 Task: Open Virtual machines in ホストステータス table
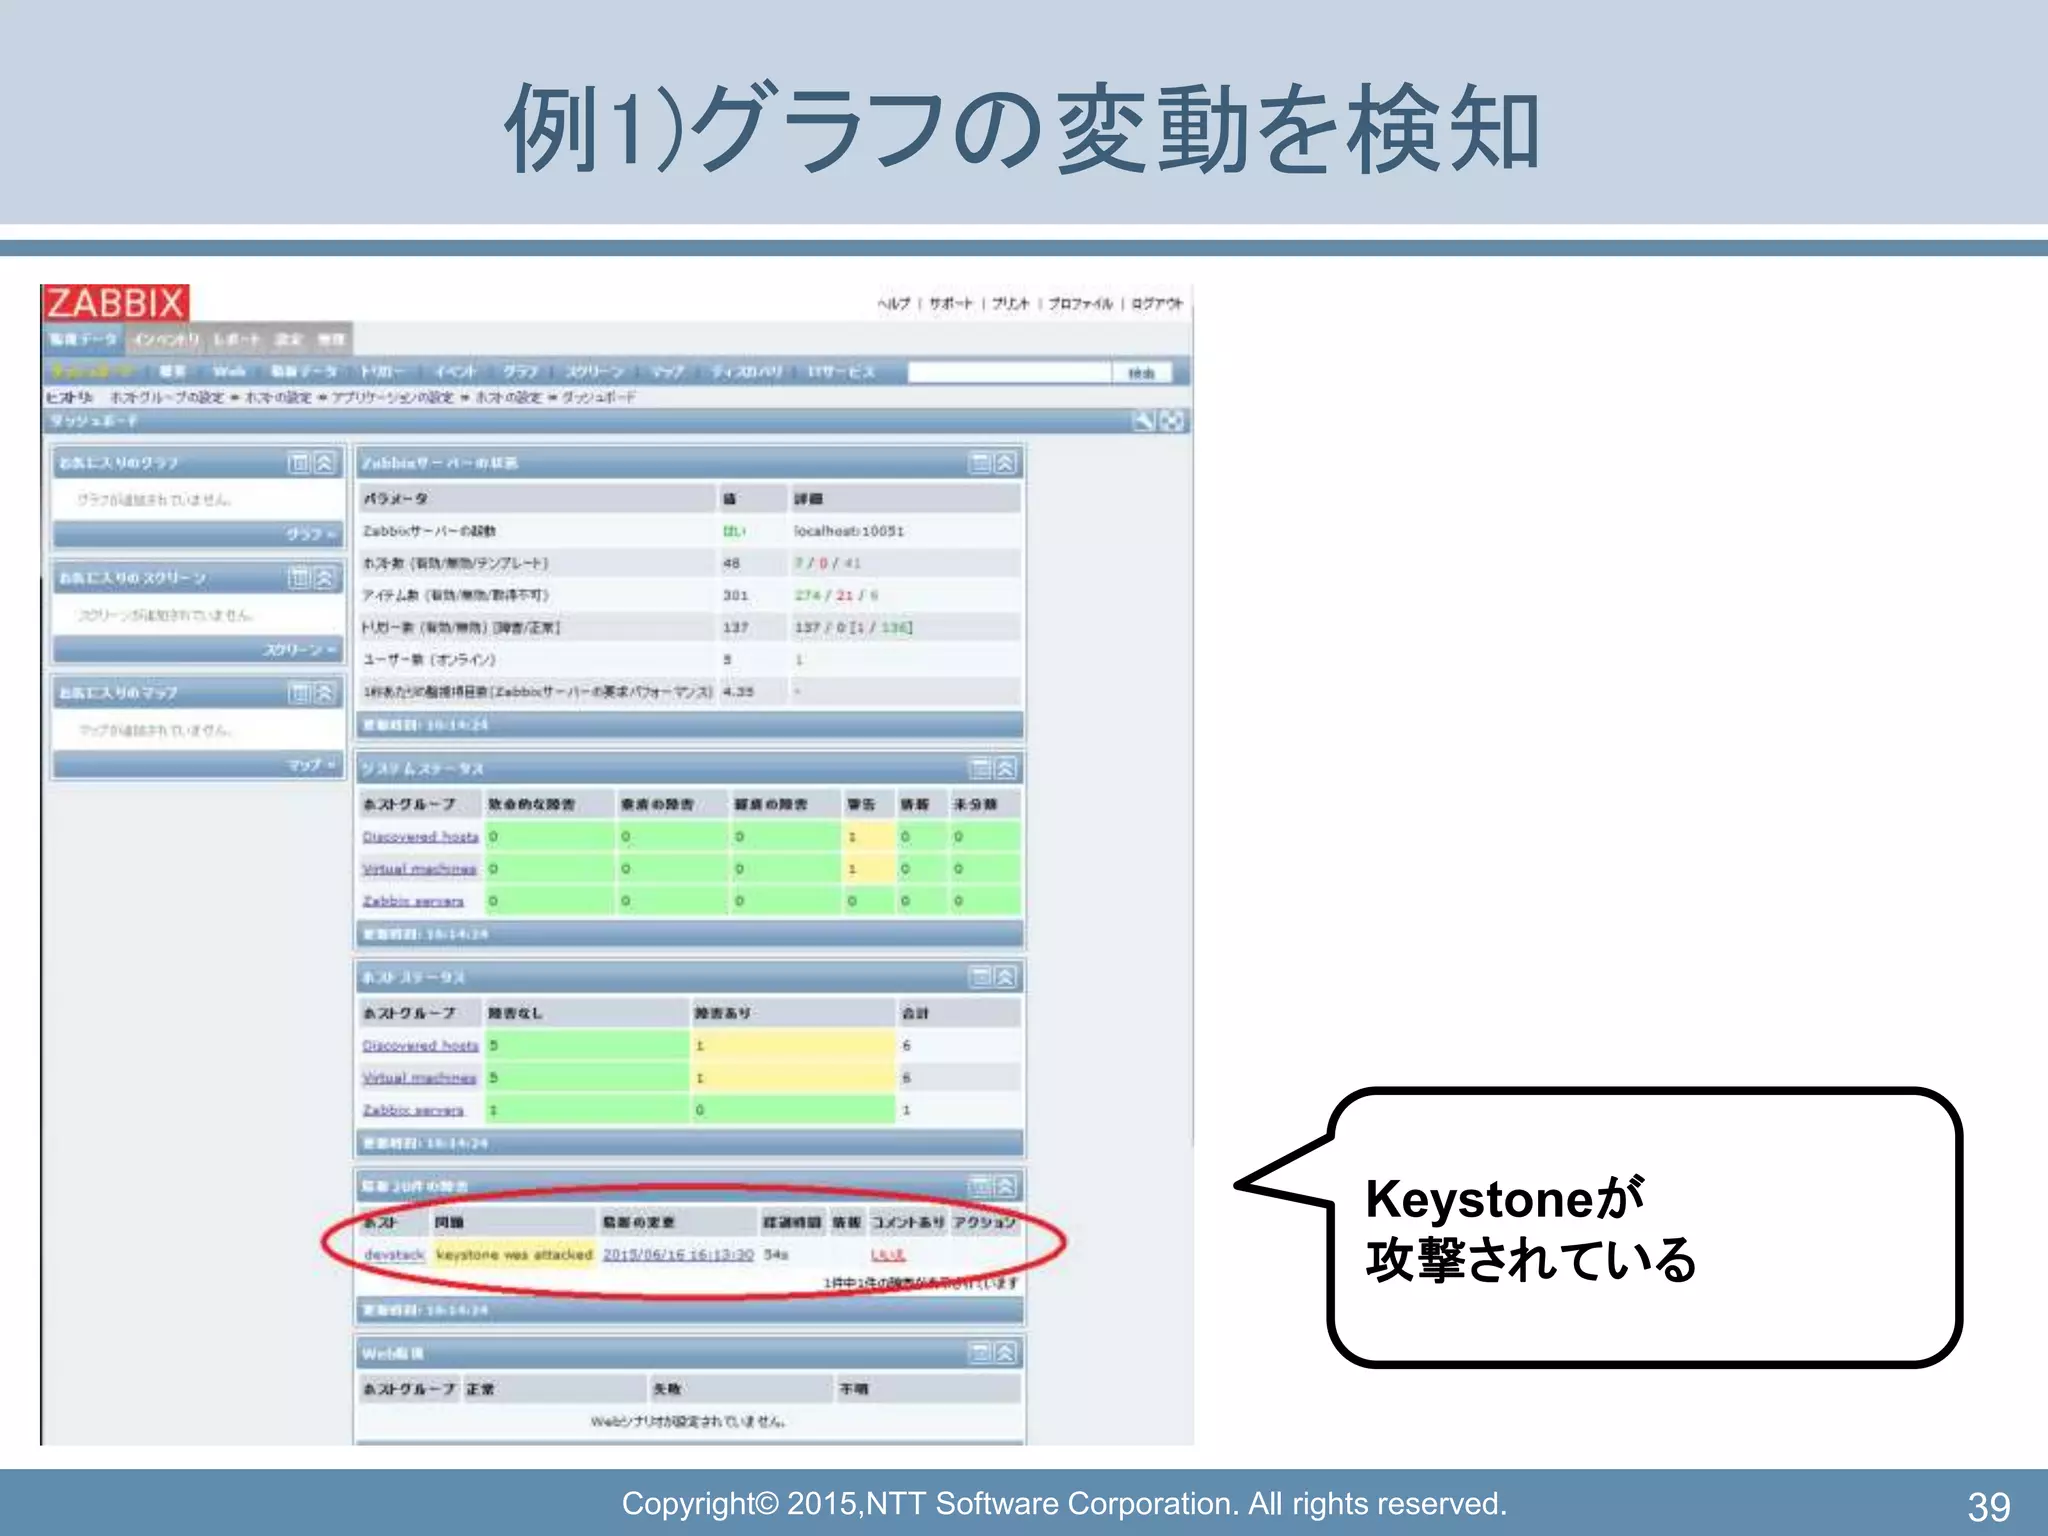(x=419, y=1078)
